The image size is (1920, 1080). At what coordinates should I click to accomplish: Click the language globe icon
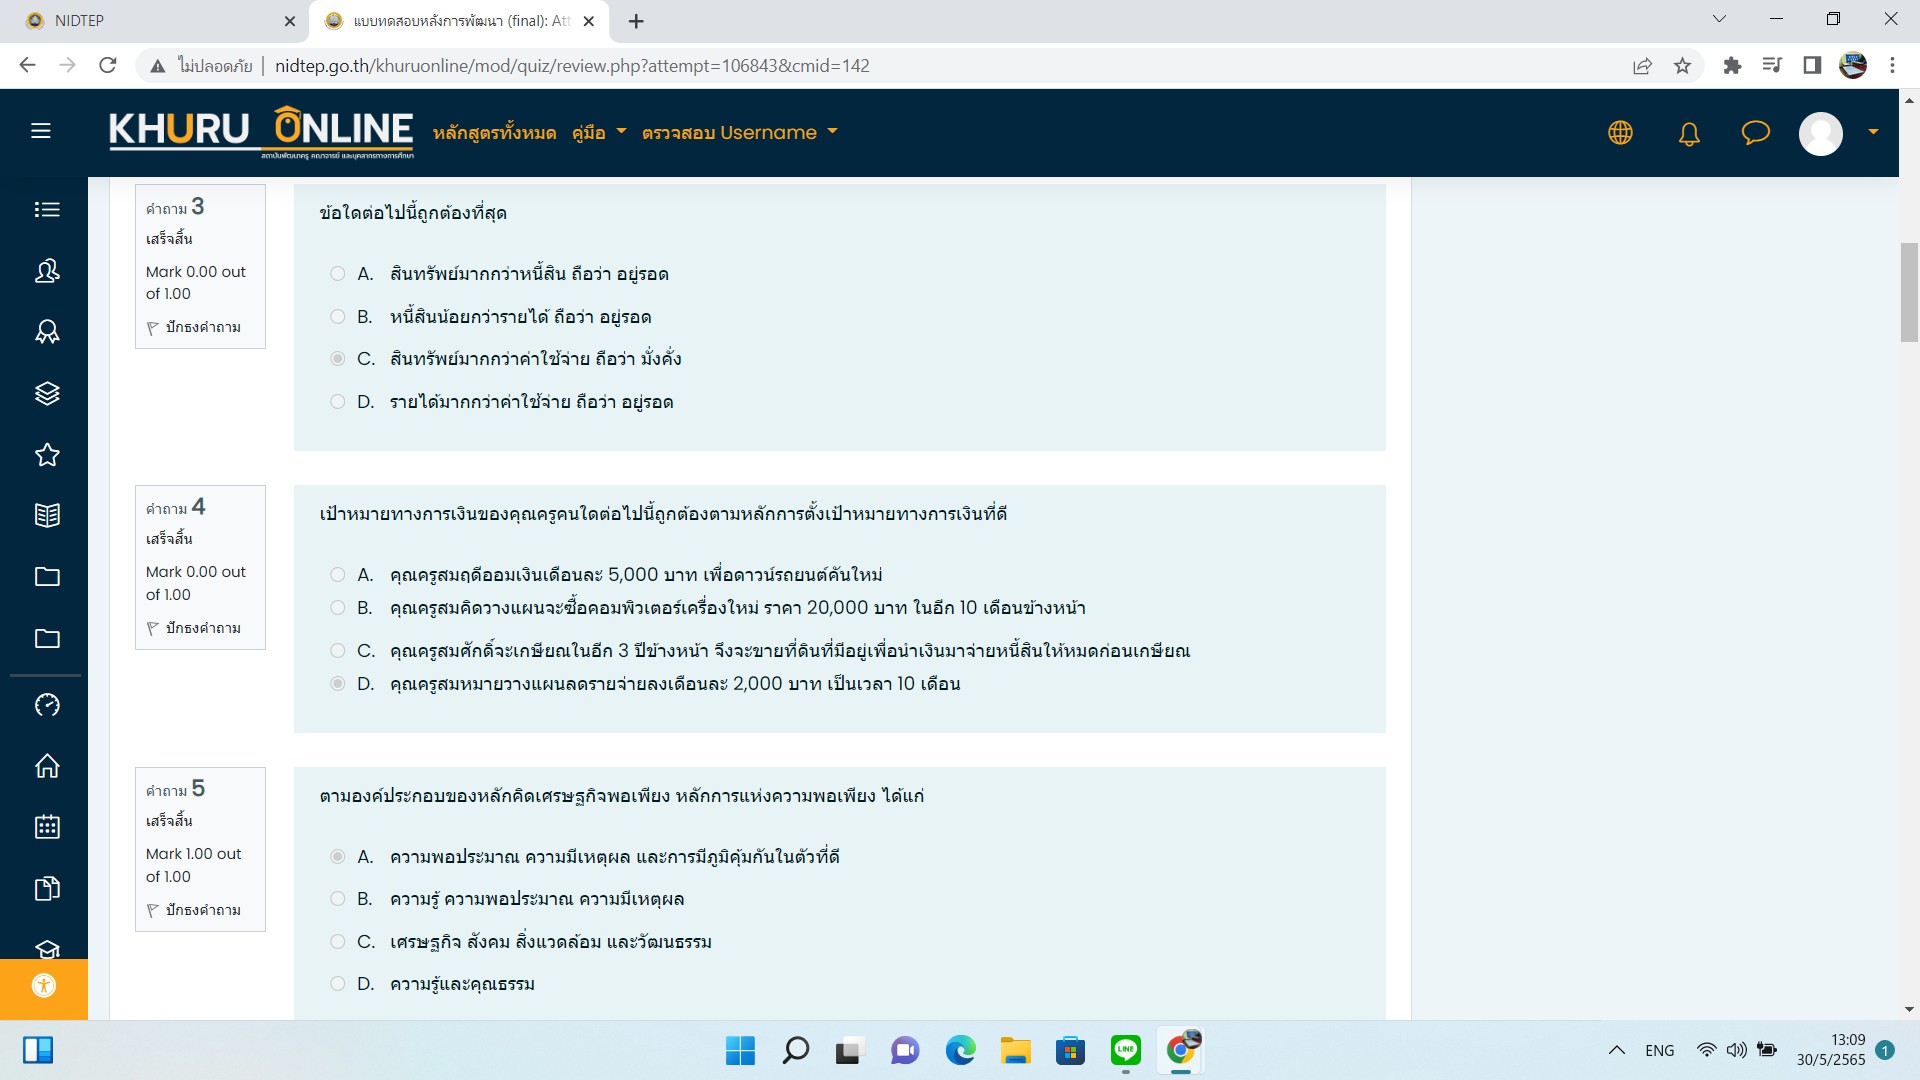pyautogui.click(x=1620, y=133)
